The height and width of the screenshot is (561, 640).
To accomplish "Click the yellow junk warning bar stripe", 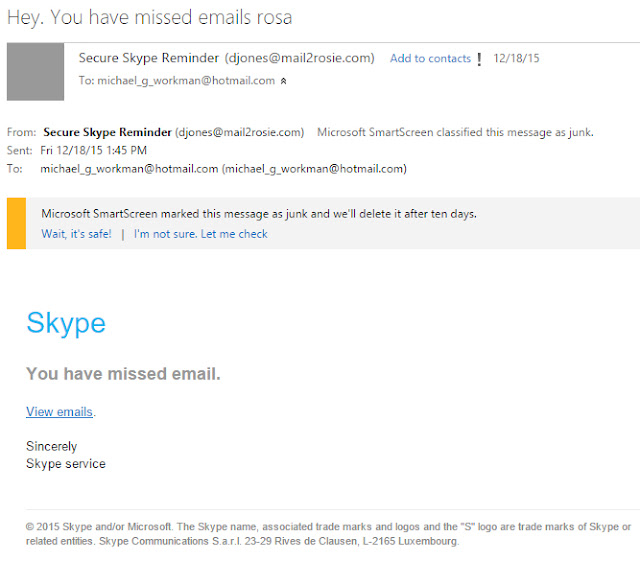I will click(16, 224).
